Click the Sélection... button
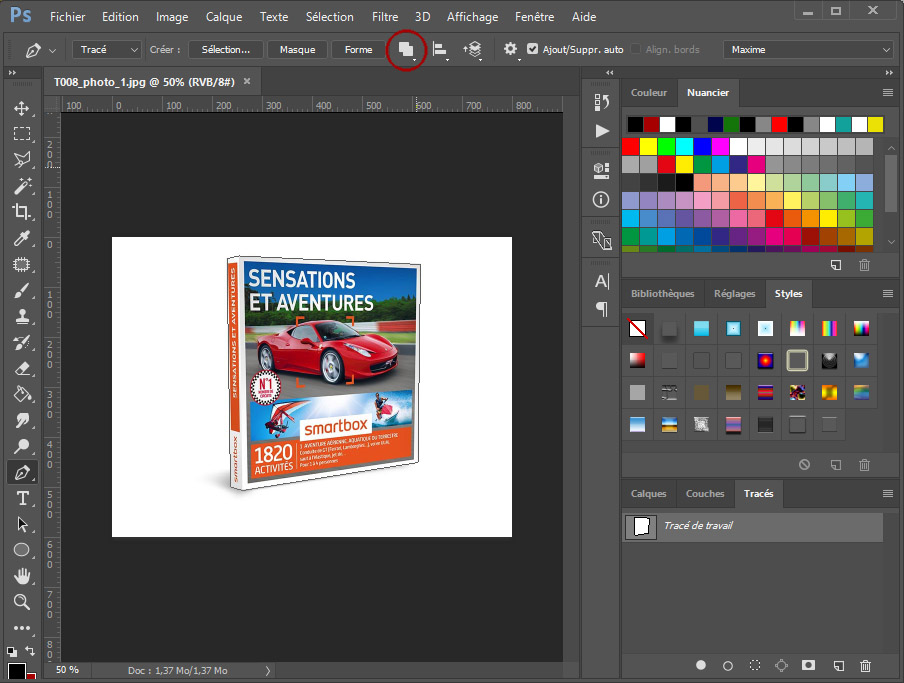Screen dimensions: 904x683 click(226, 49)
